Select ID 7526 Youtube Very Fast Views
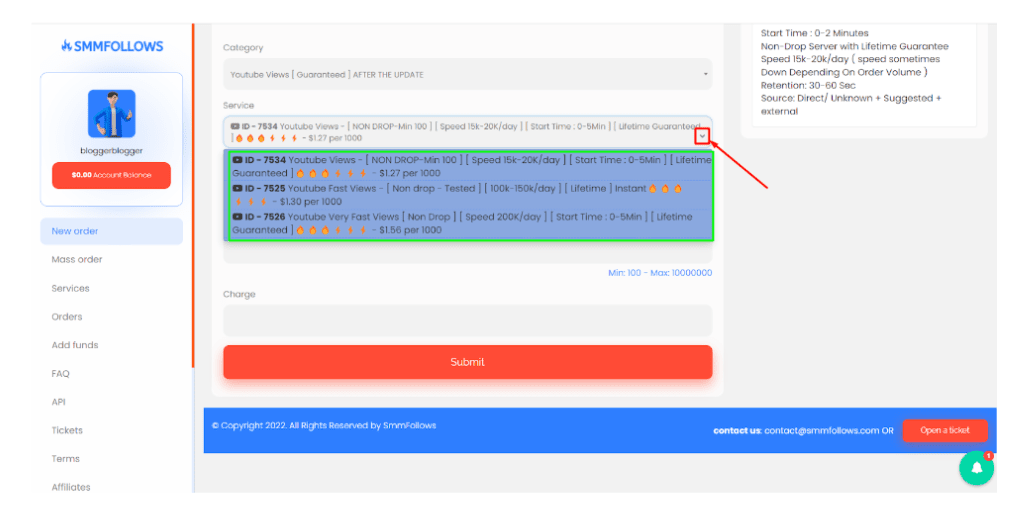The image size is (1021, 507). click(468, 223)
